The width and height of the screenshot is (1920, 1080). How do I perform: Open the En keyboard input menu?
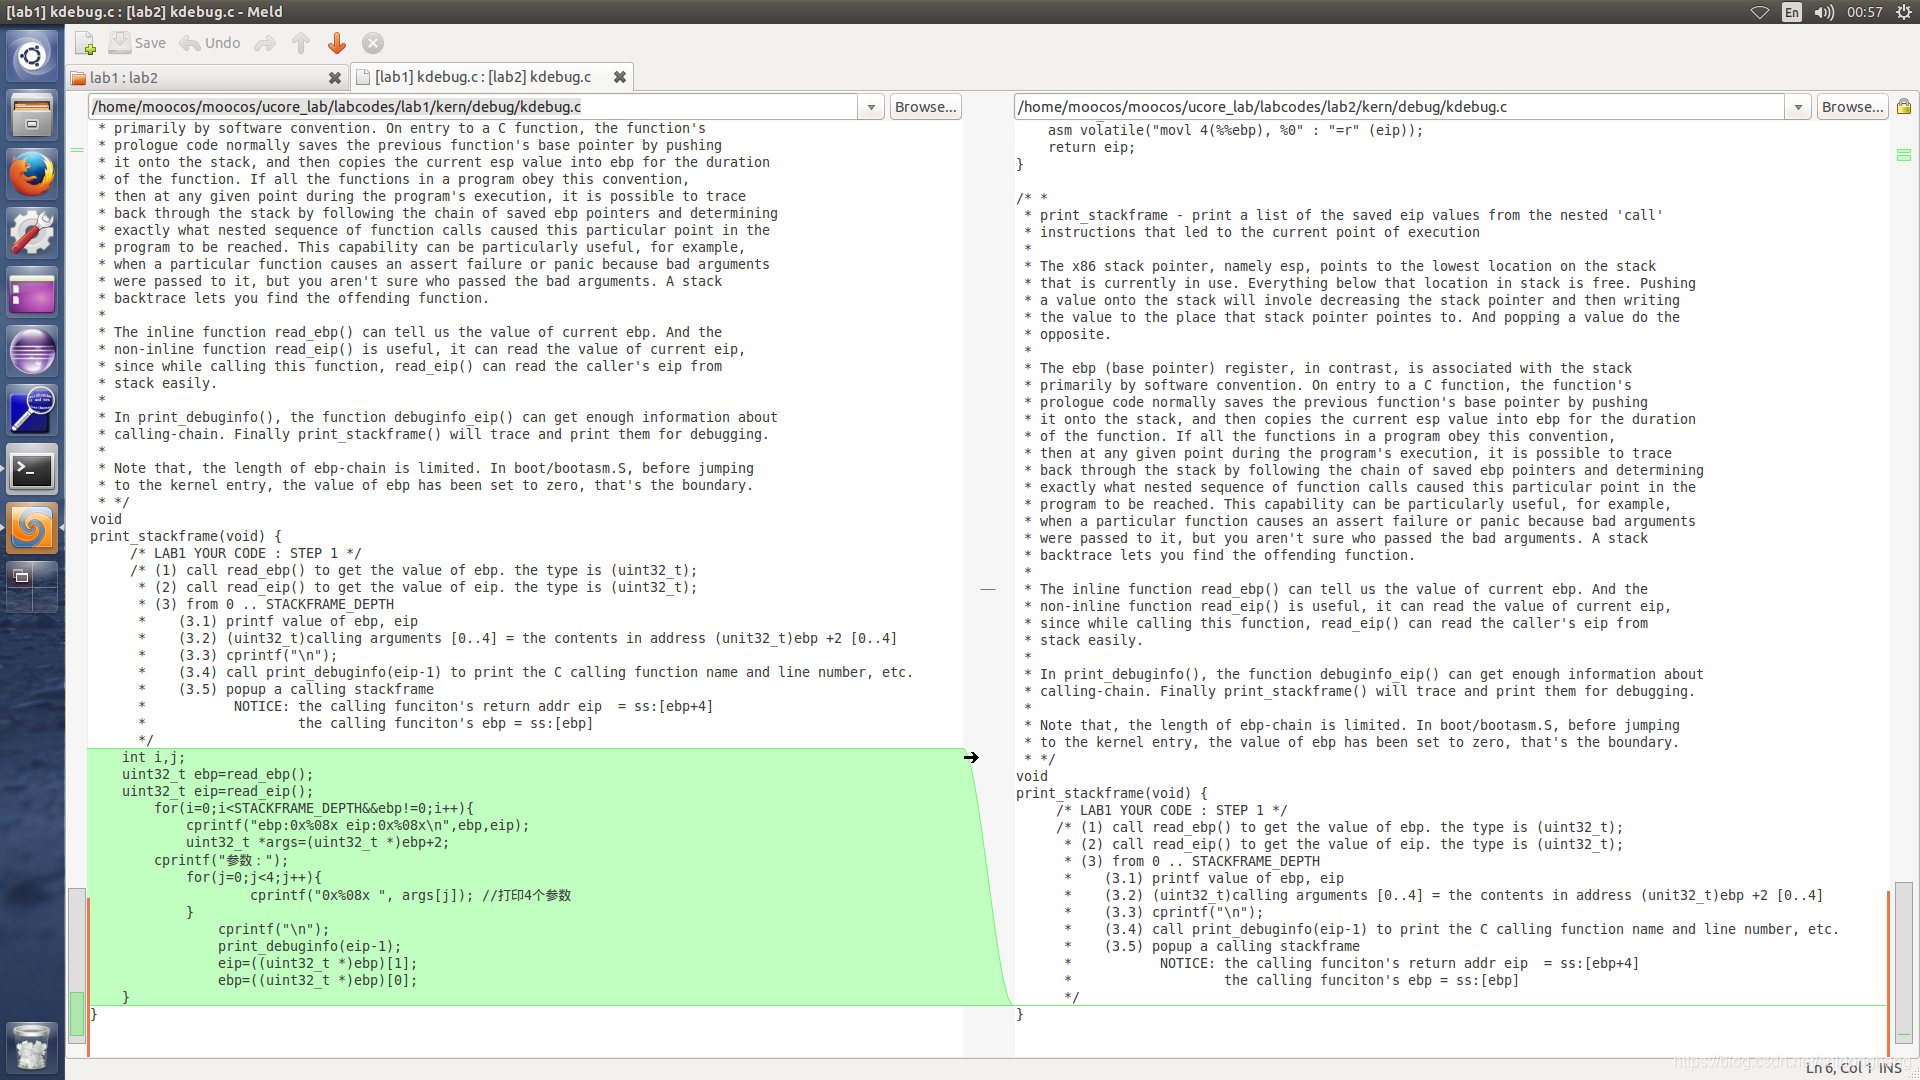[x=1792, y=12]
